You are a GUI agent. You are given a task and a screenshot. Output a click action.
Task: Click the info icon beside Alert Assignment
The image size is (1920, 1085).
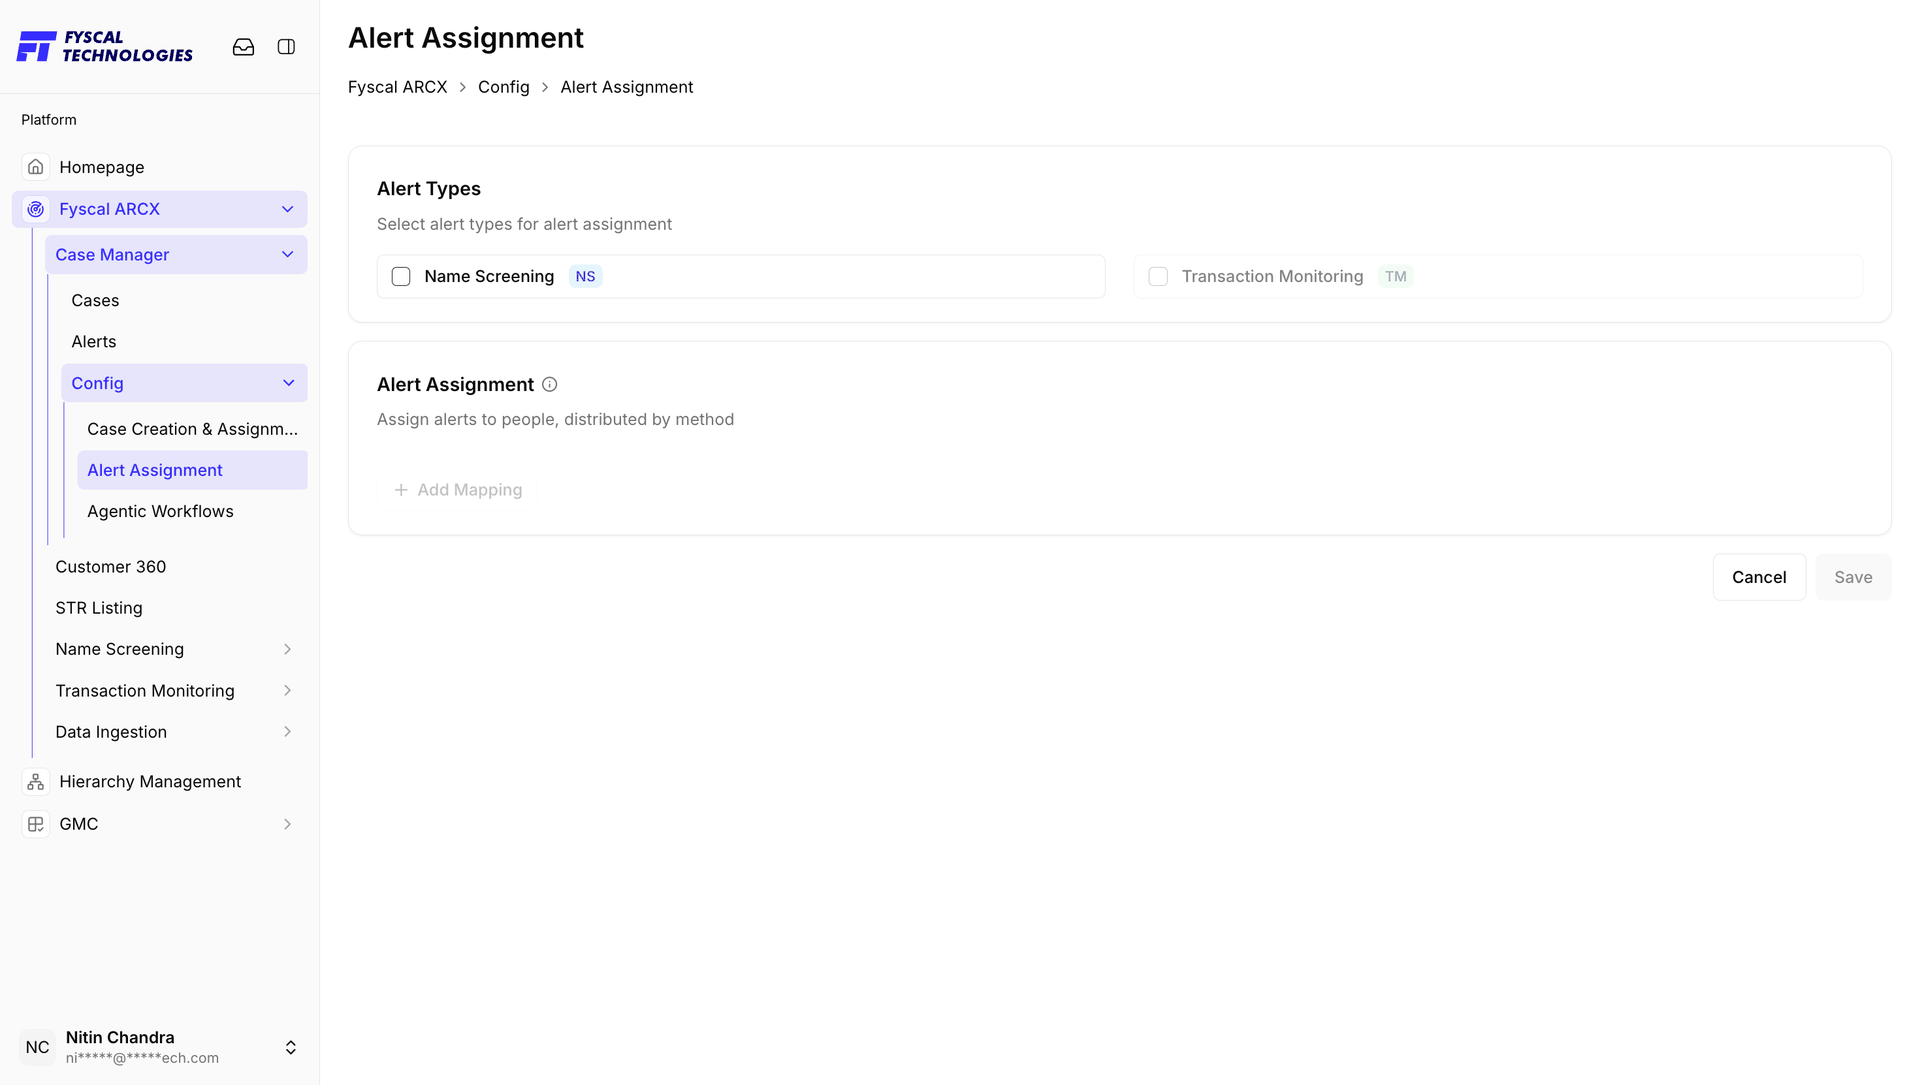(x=549, y=385)
